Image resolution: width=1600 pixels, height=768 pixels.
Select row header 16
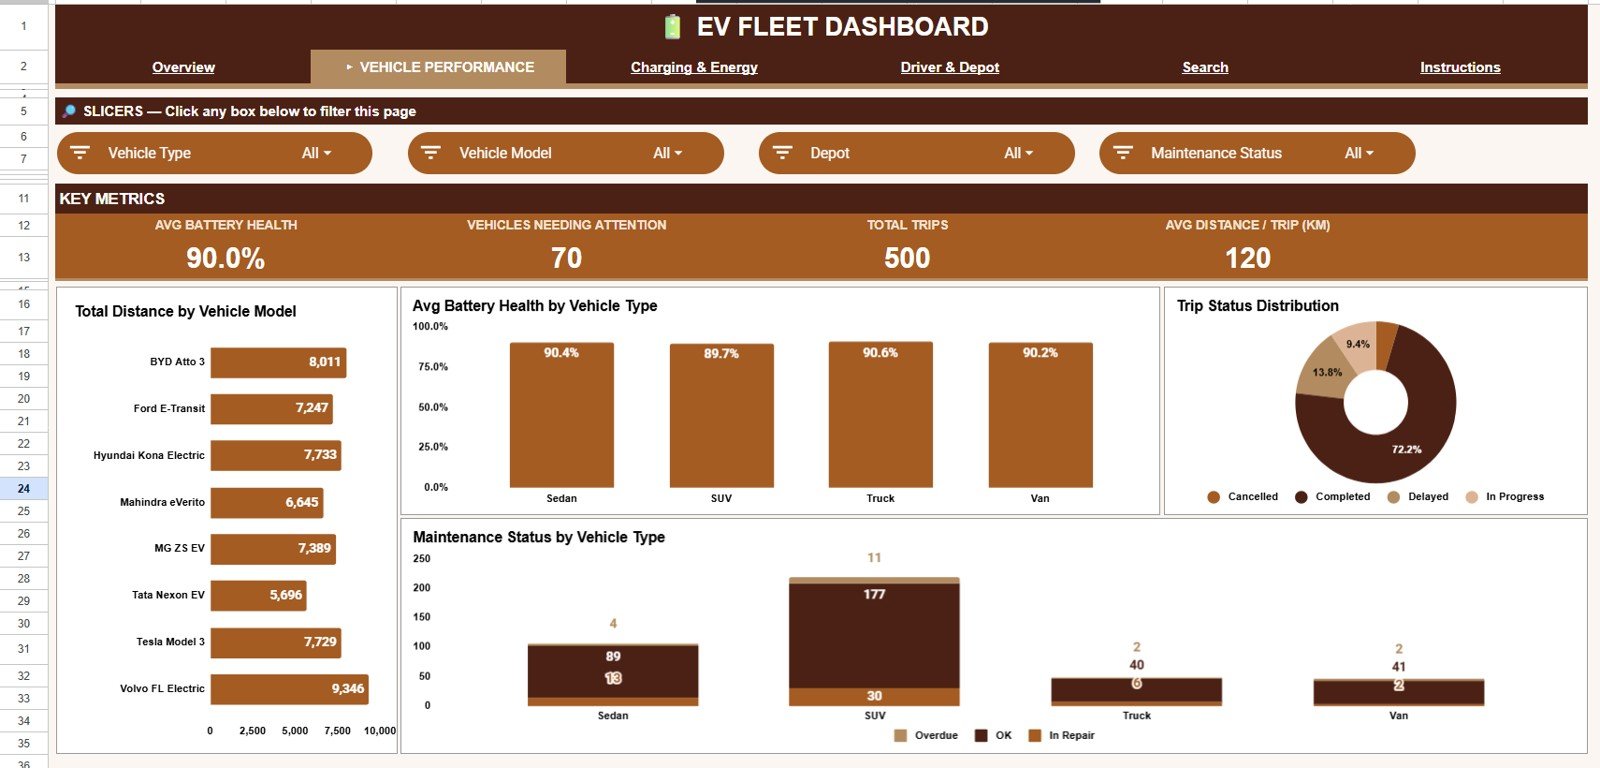point(24,304)
